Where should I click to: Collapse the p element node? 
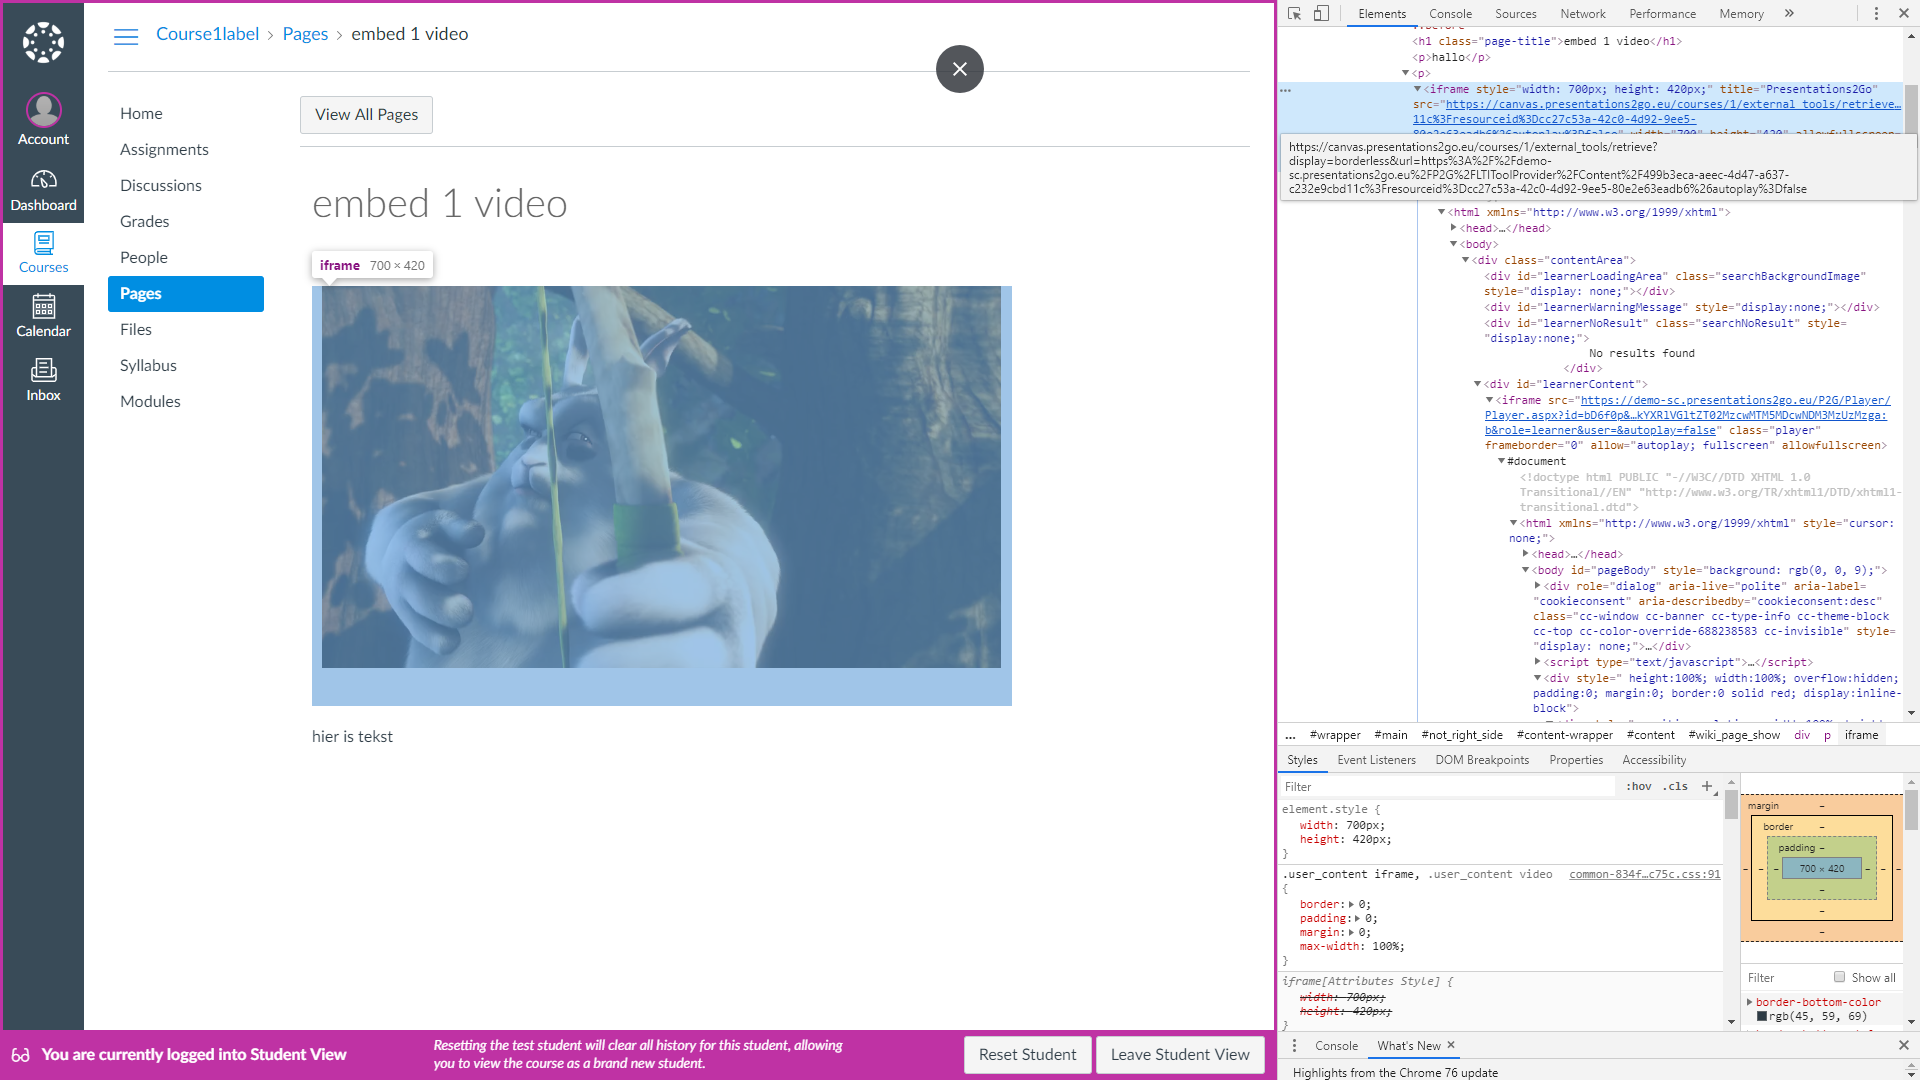(1405, 73)
